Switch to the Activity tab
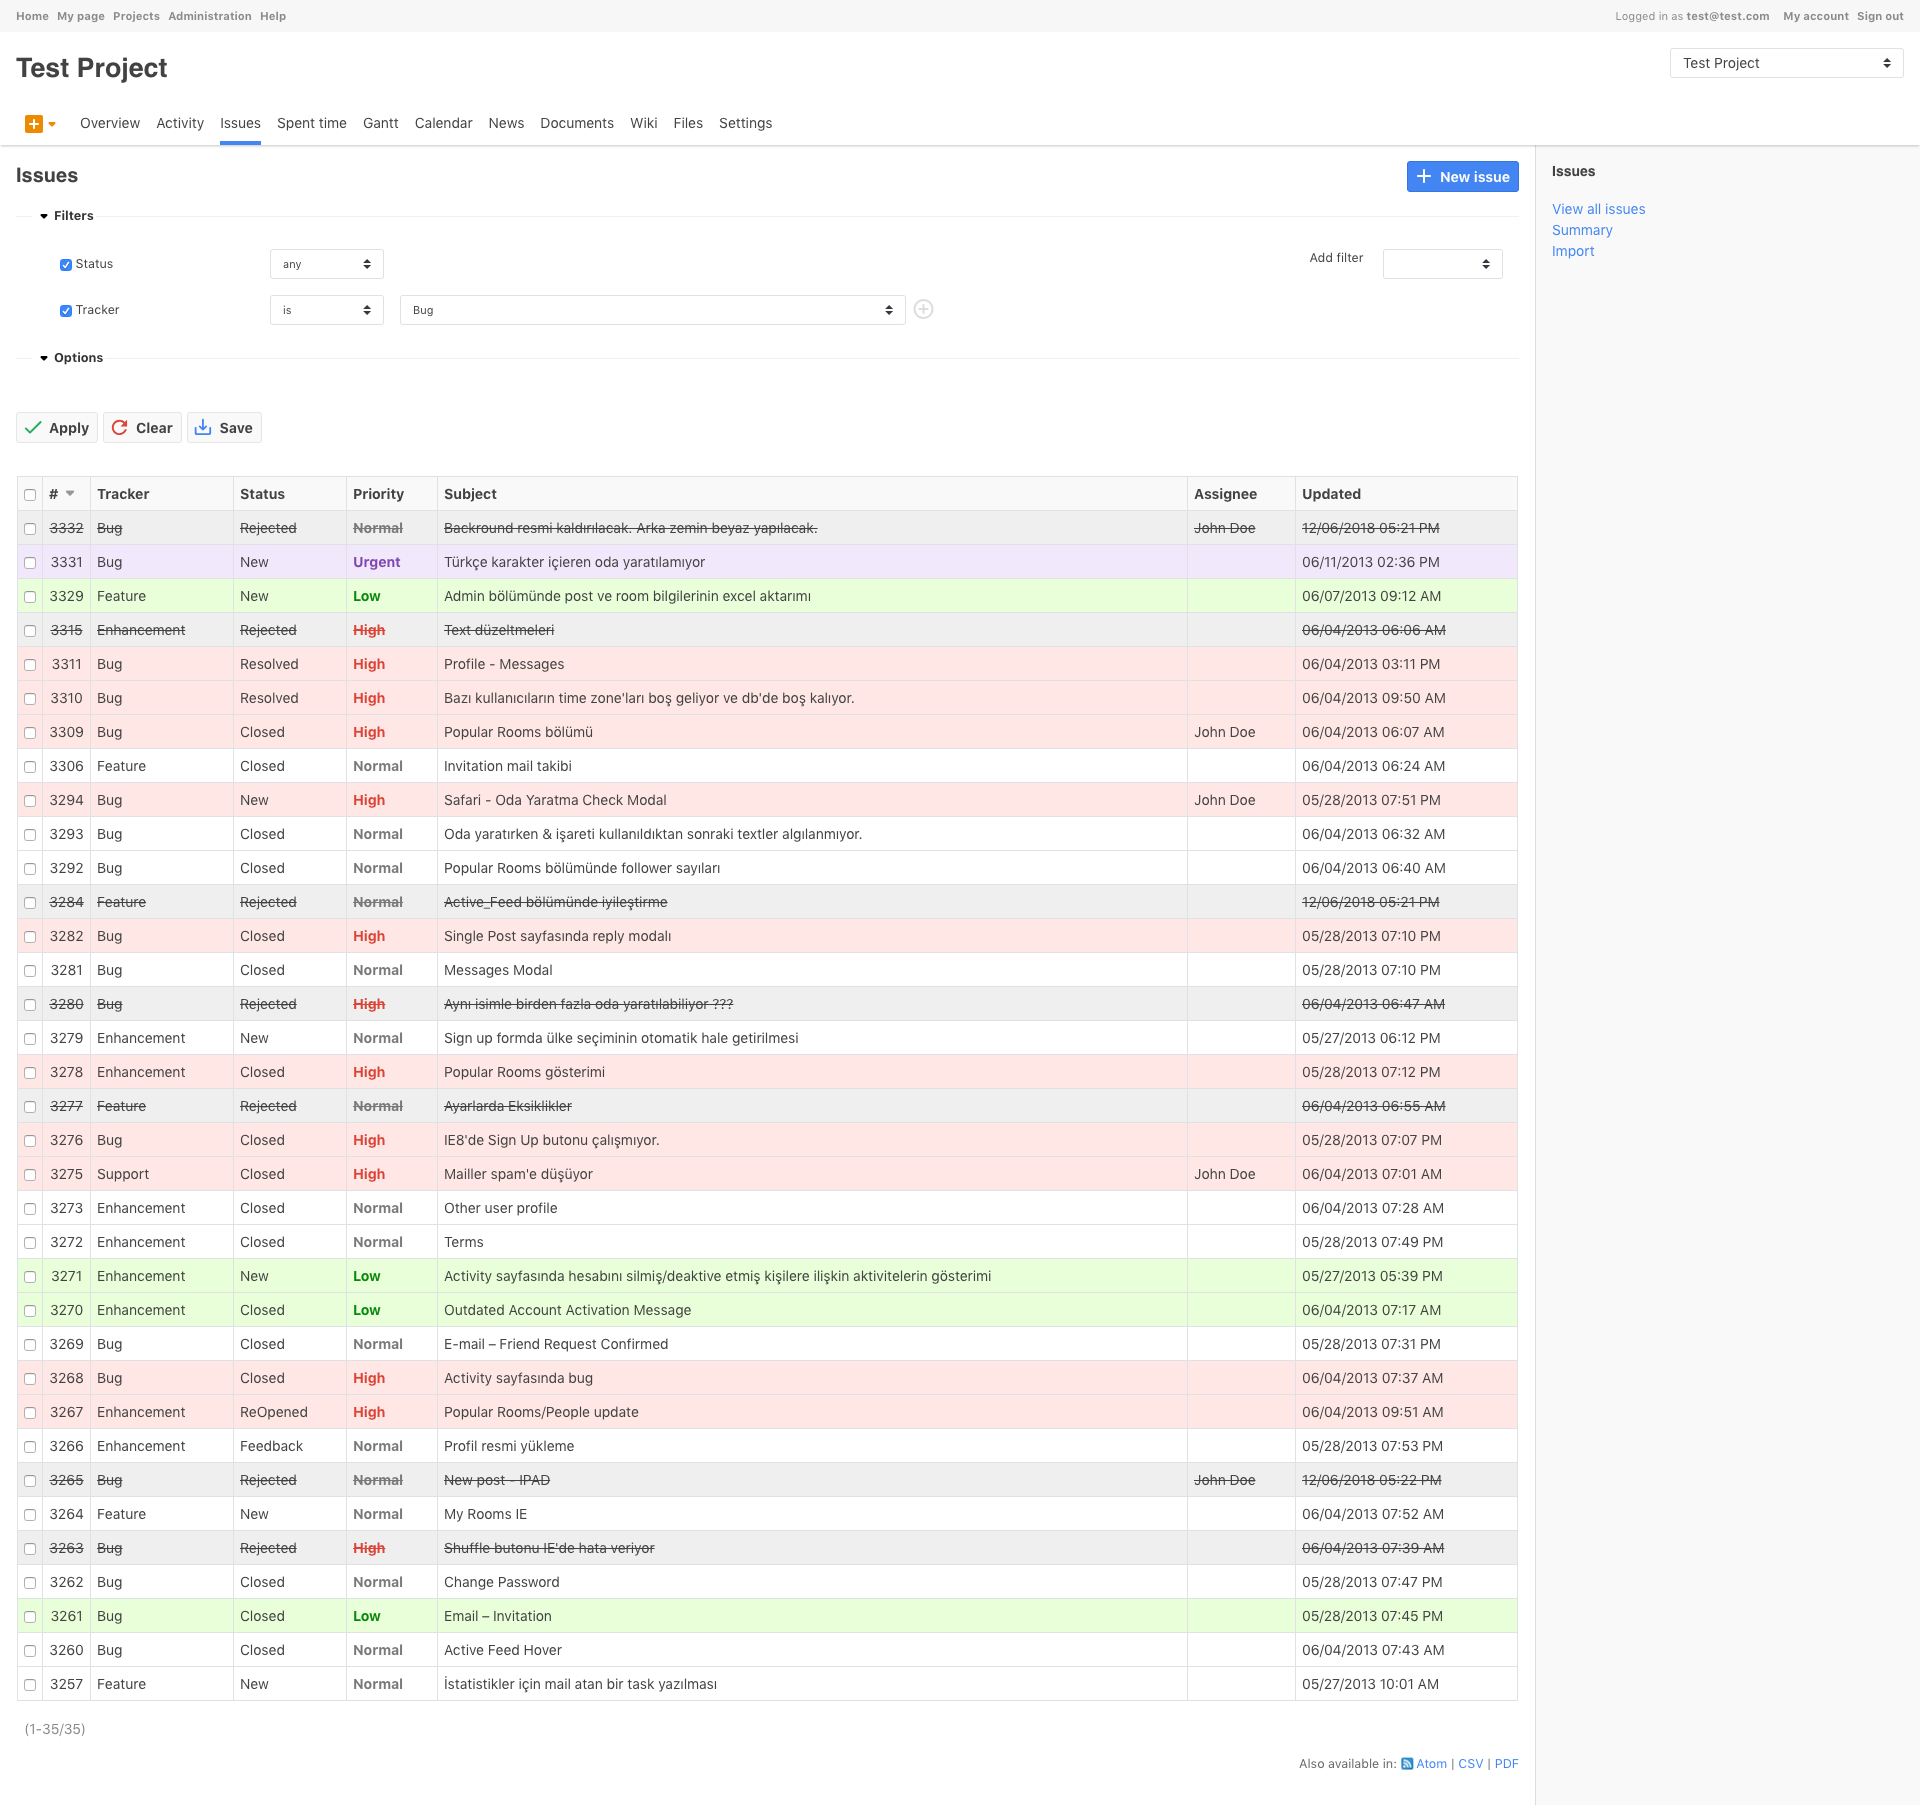 coord(178,122)
